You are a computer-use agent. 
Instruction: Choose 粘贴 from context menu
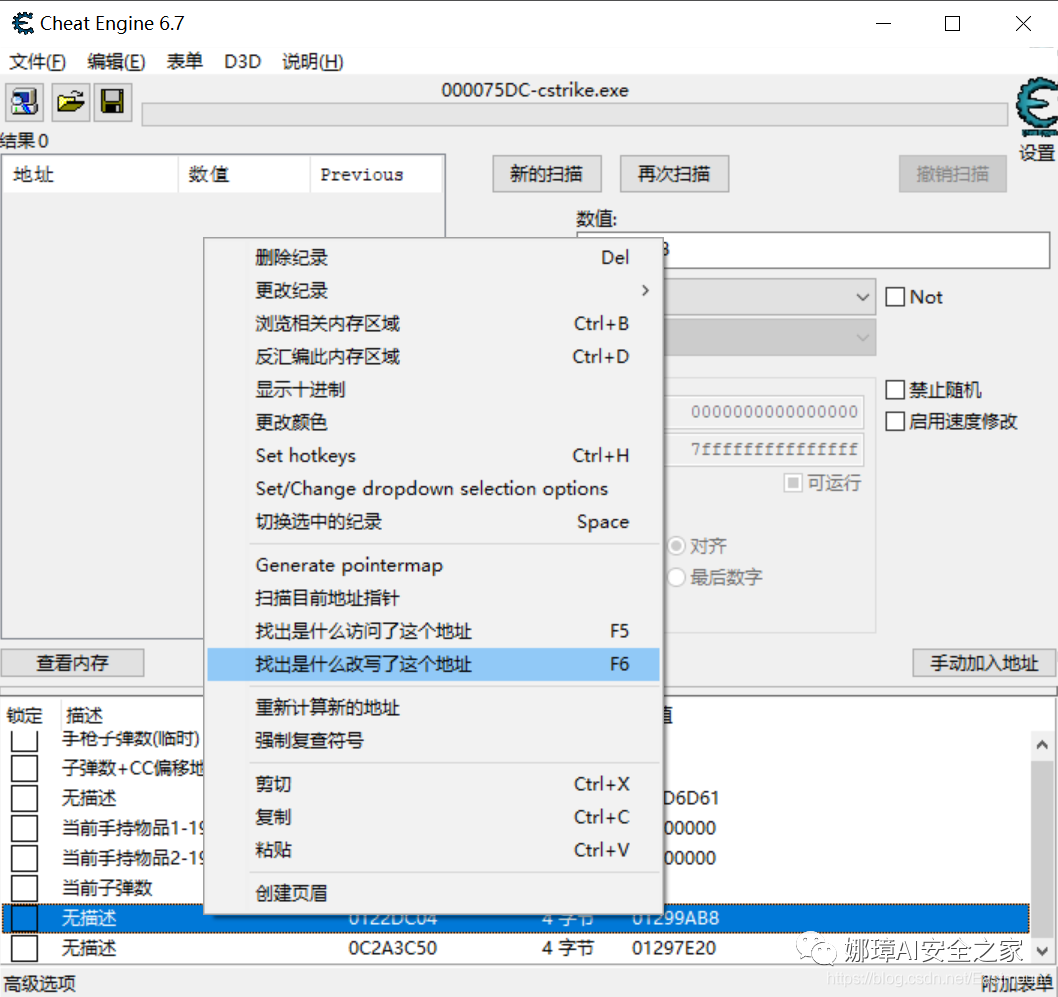coord(433,850)
